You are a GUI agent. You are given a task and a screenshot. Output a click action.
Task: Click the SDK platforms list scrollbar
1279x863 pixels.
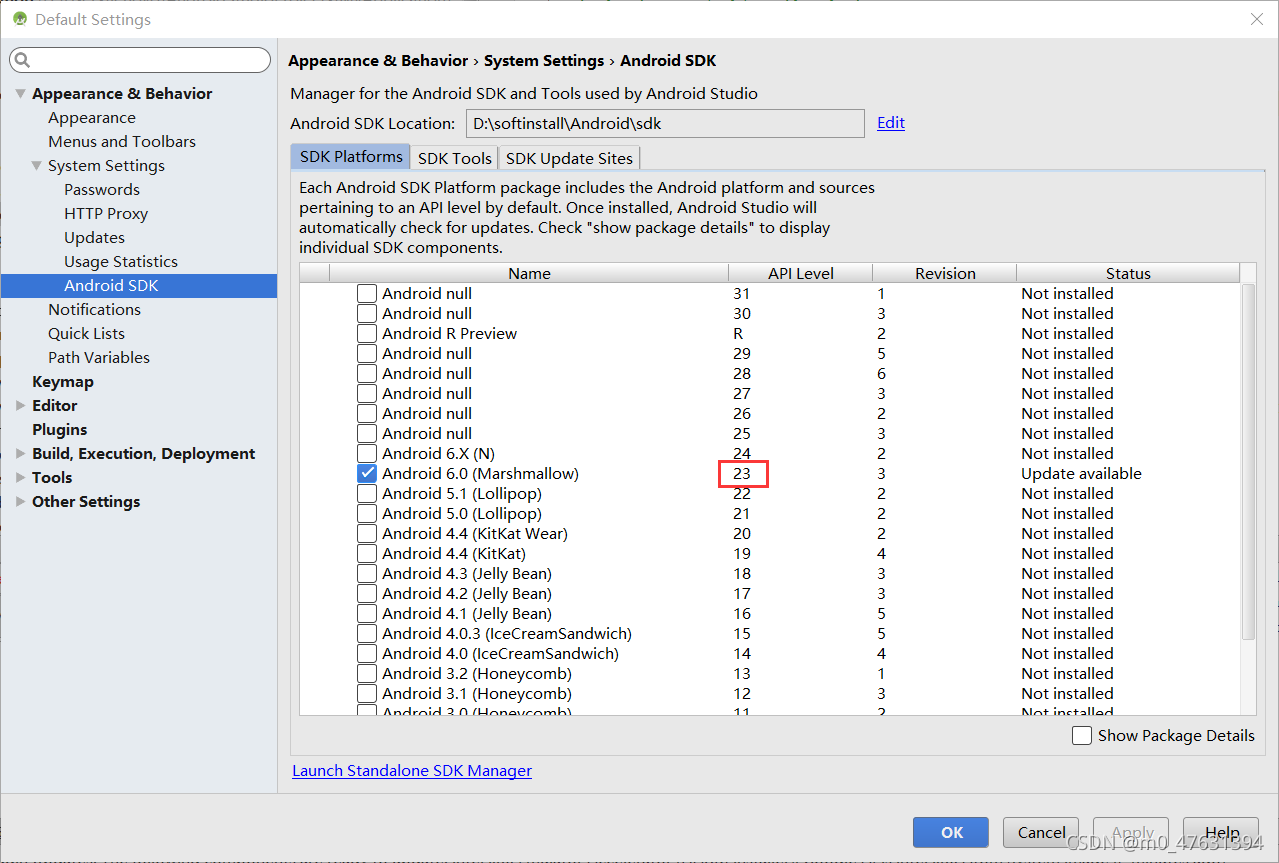[x=1247, y=462]
